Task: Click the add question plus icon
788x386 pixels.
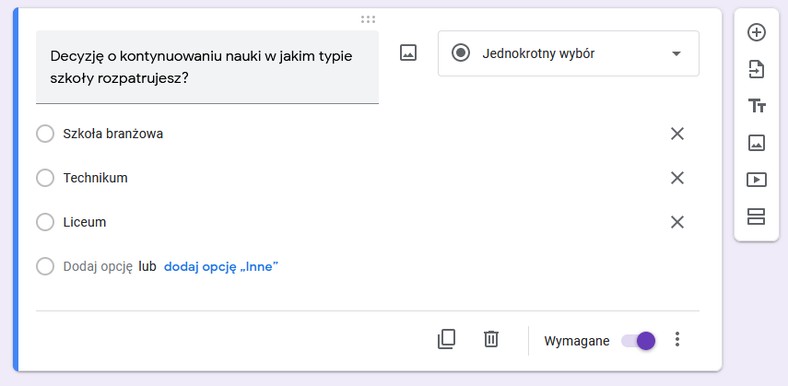Action: pyautogui.click(x=756, y=33)
